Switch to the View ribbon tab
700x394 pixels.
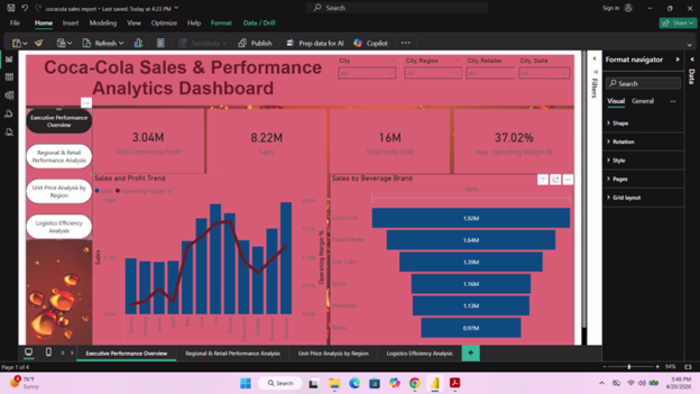[133, 23]
